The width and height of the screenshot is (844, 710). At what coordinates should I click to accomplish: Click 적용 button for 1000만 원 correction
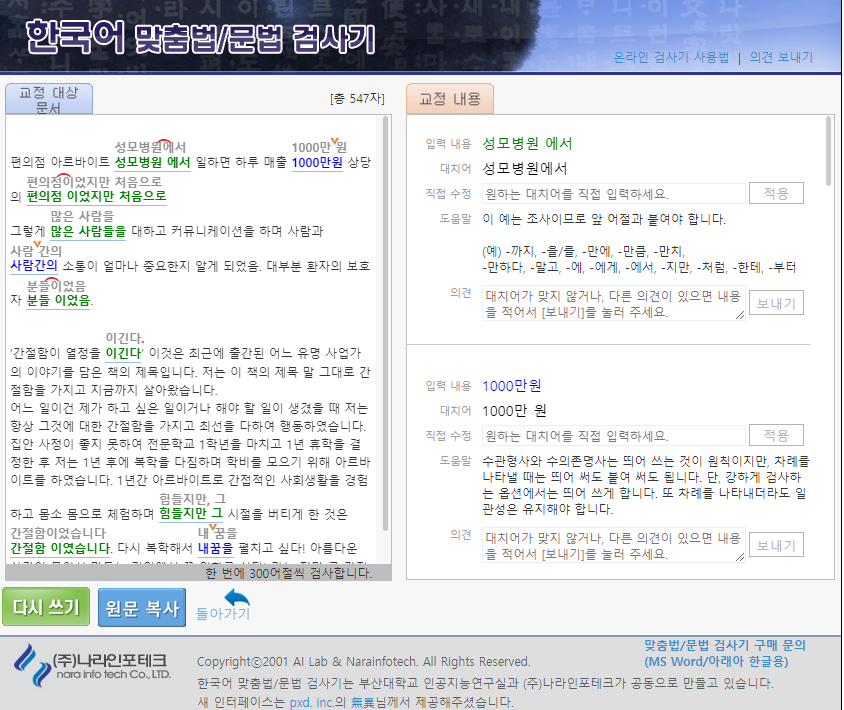(776, 435)
